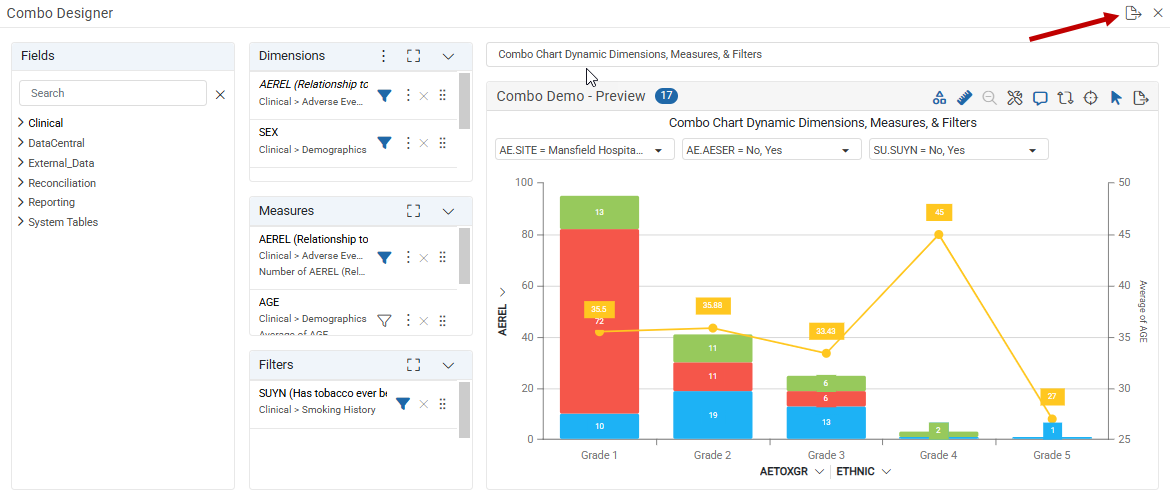Open options menu for AEREL in Measures
This screenshot has width=1170, height=491.
point(407,257)
